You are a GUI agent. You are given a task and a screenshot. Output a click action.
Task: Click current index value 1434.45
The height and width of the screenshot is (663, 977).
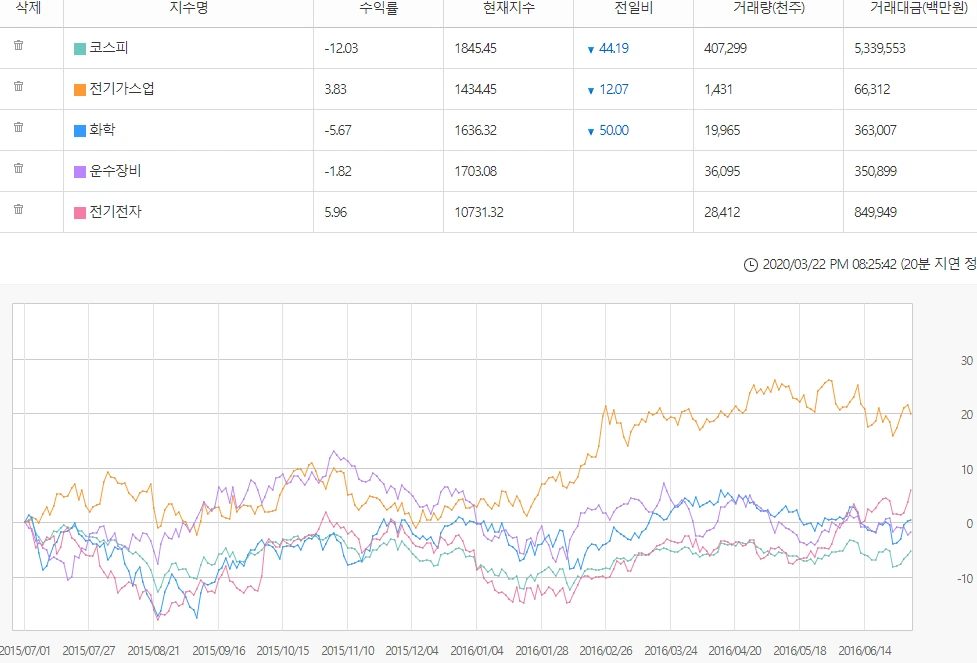[475, 90]
